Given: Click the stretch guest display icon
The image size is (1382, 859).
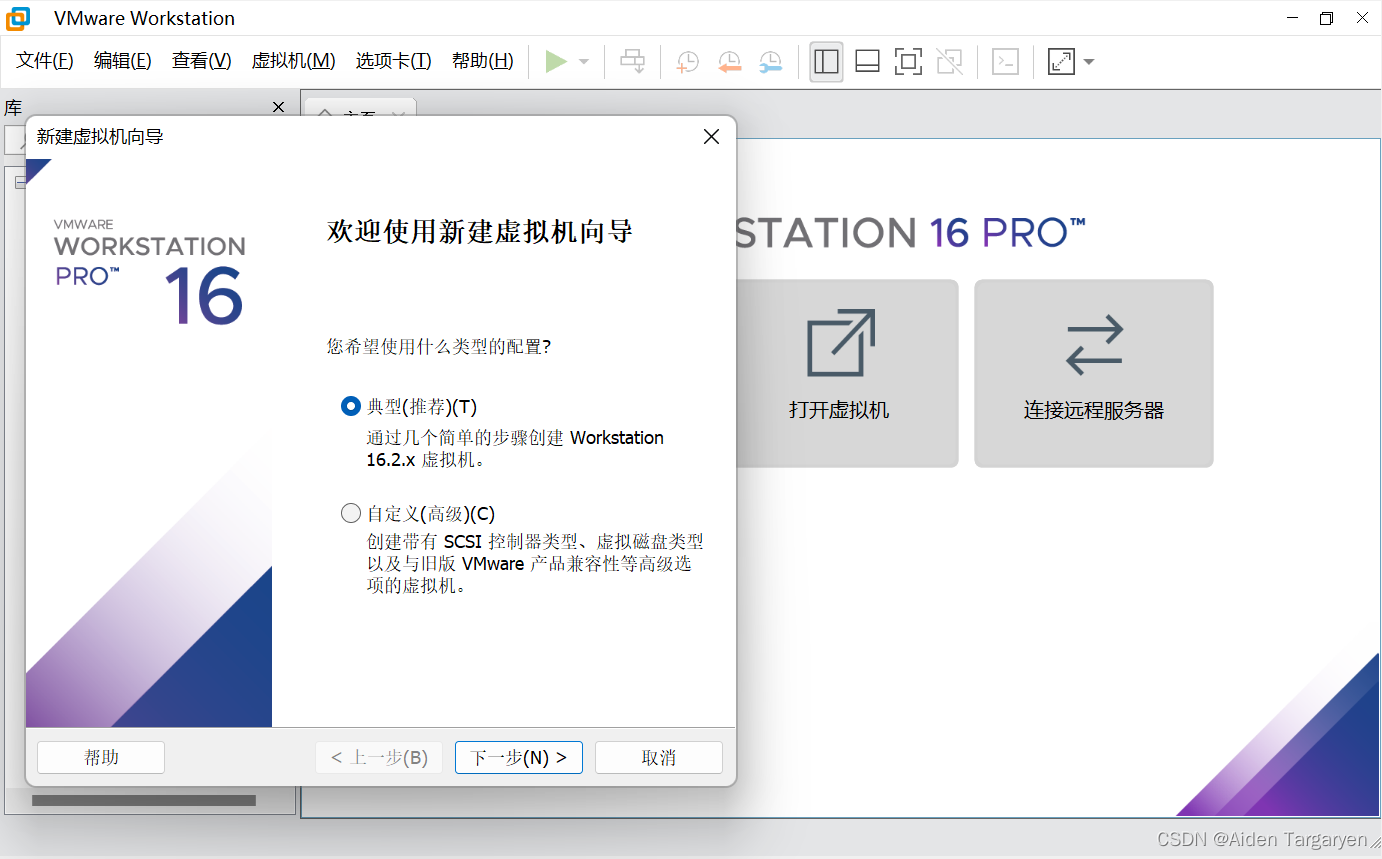Looking at the screenshot, I should coord(1060,62).
